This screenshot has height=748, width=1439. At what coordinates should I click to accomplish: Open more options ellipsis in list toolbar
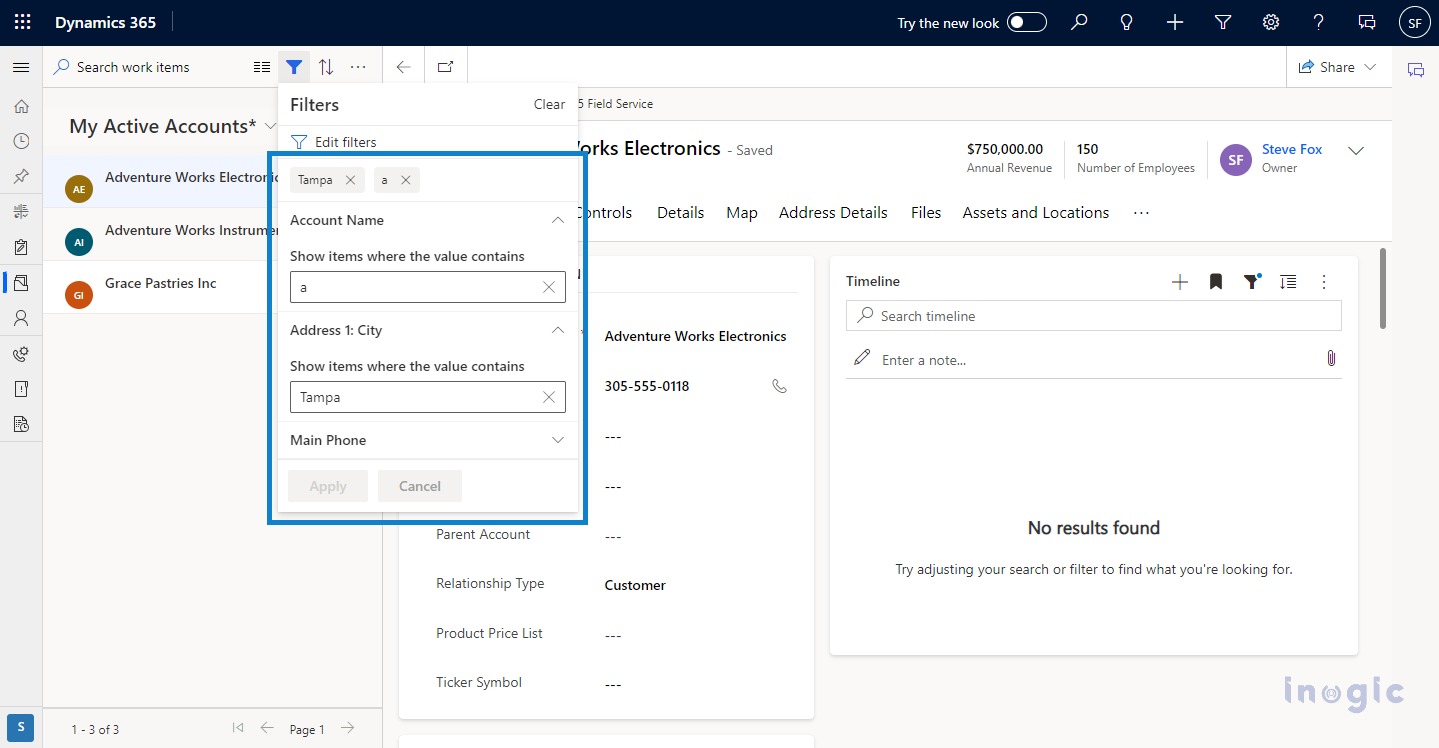click(x=358, y=67)
